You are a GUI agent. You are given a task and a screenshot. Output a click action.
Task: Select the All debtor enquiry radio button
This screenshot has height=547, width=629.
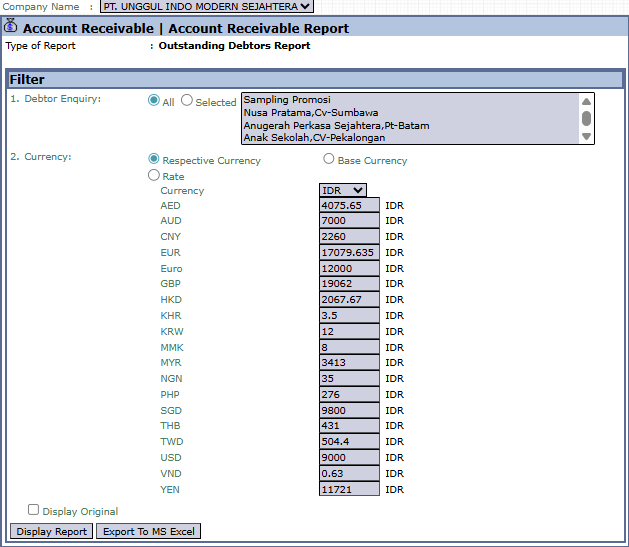154,101
